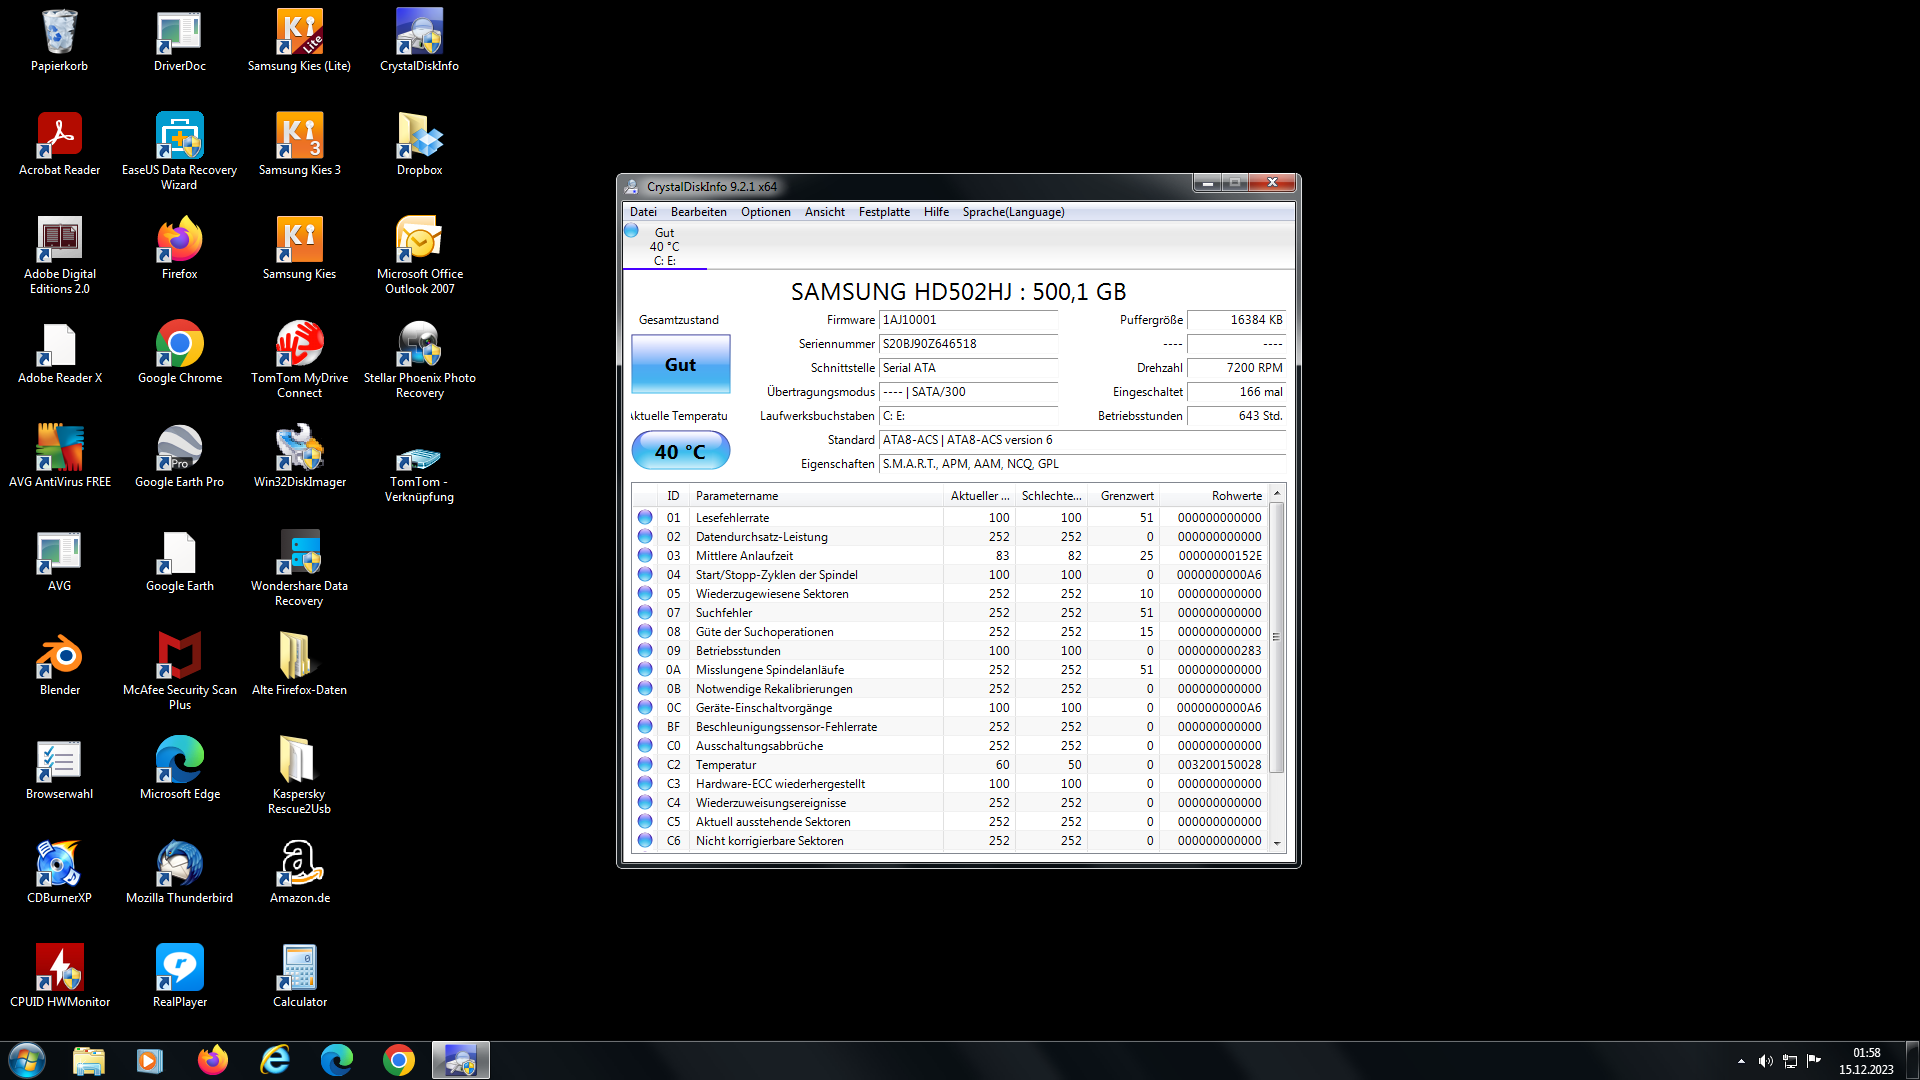Image resolution: width=1920 pixels, height=1080 pixels.
Task: Click the blue status orb for Temperatur row
Action: 645,765
